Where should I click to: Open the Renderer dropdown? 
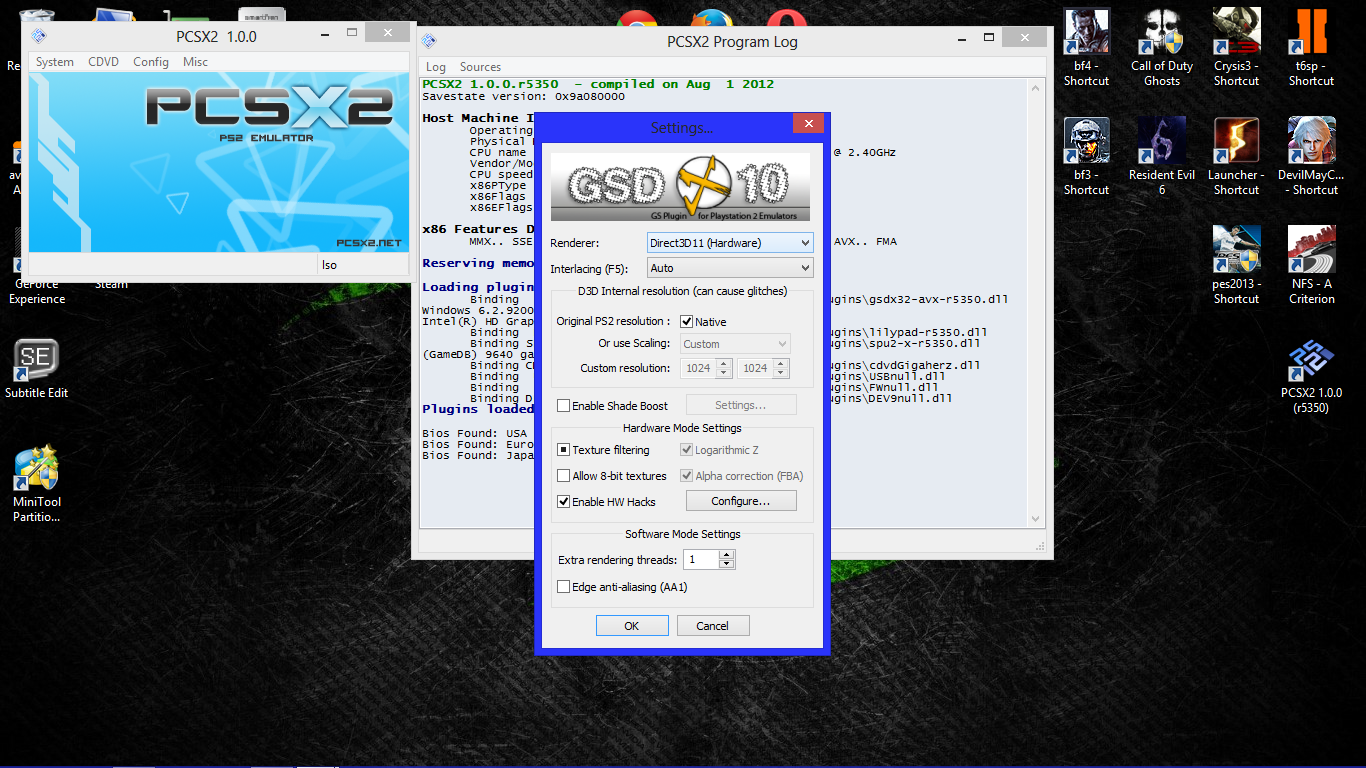click(730, 243)
